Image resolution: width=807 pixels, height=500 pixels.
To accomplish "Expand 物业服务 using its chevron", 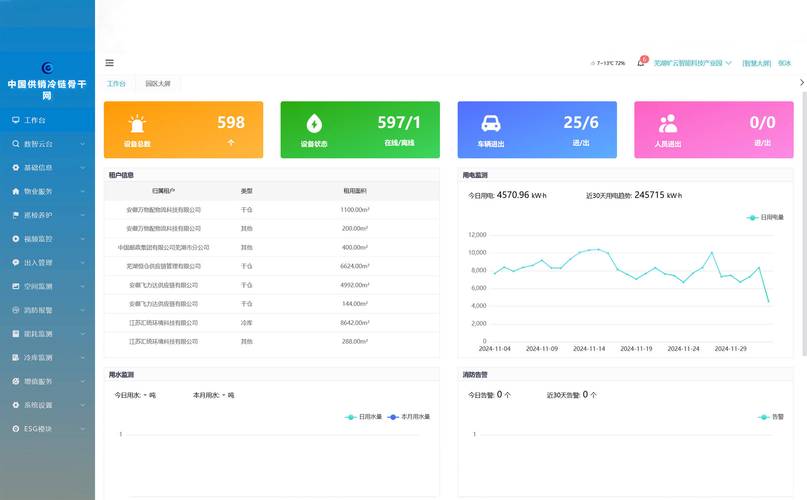I will [82, 191].
